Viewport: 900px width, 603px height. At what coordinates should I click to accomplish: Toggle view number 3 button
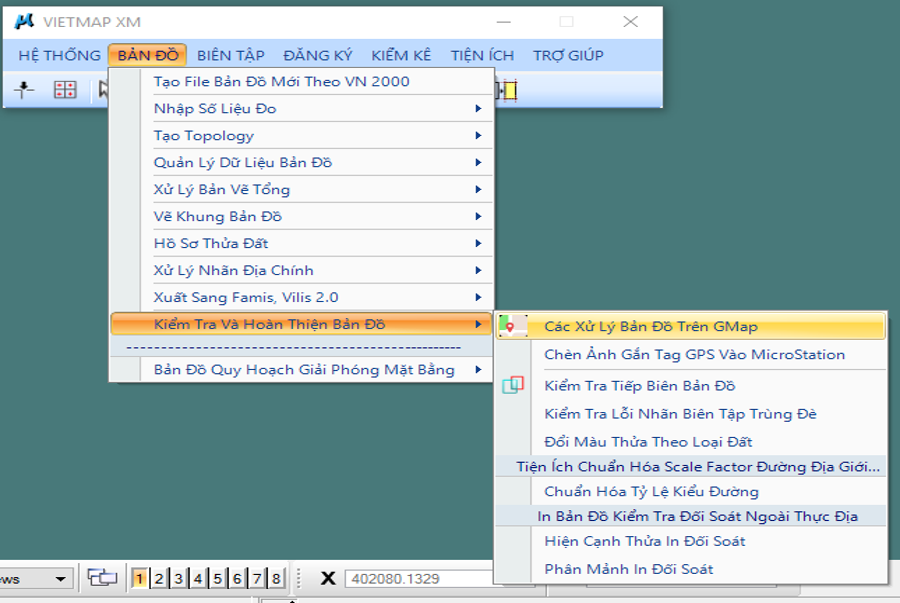(179, 578)
